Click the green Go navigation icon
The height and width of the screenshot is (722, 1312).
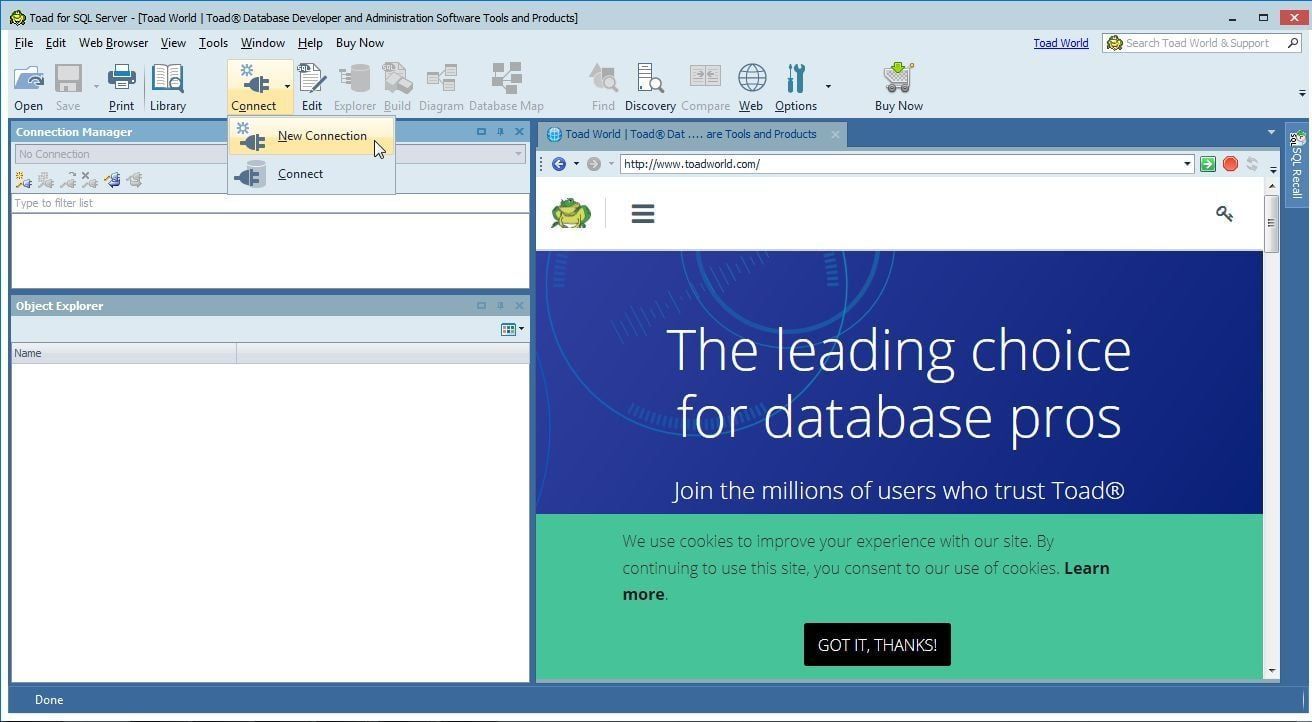coord(1208,164)
